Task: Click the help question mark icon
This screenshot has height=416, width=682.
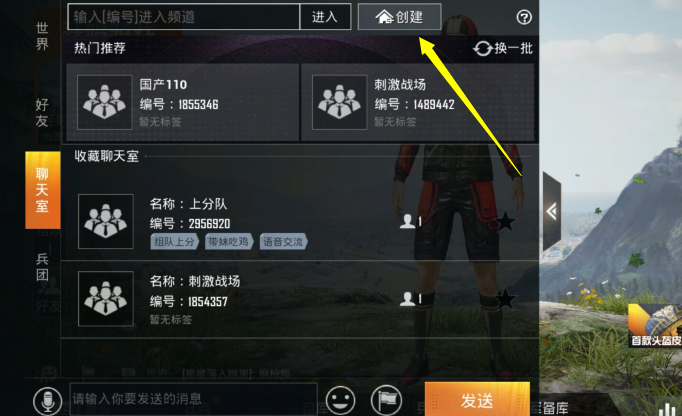Action: point(524,17)
